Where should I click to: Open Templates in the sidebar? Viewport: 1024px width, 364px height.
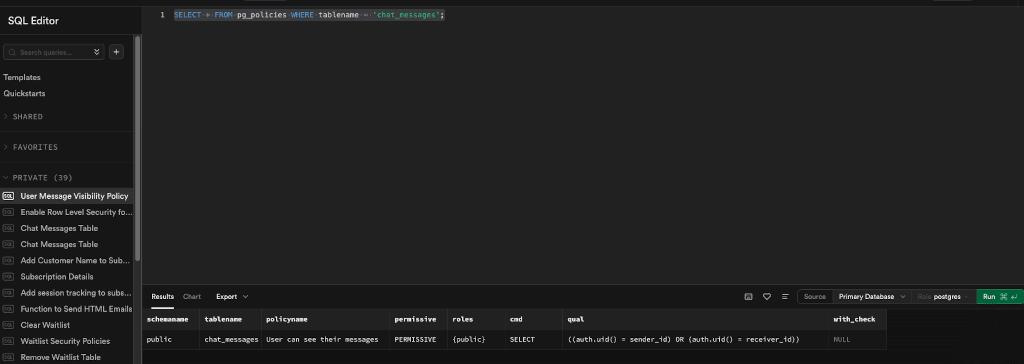22,77
